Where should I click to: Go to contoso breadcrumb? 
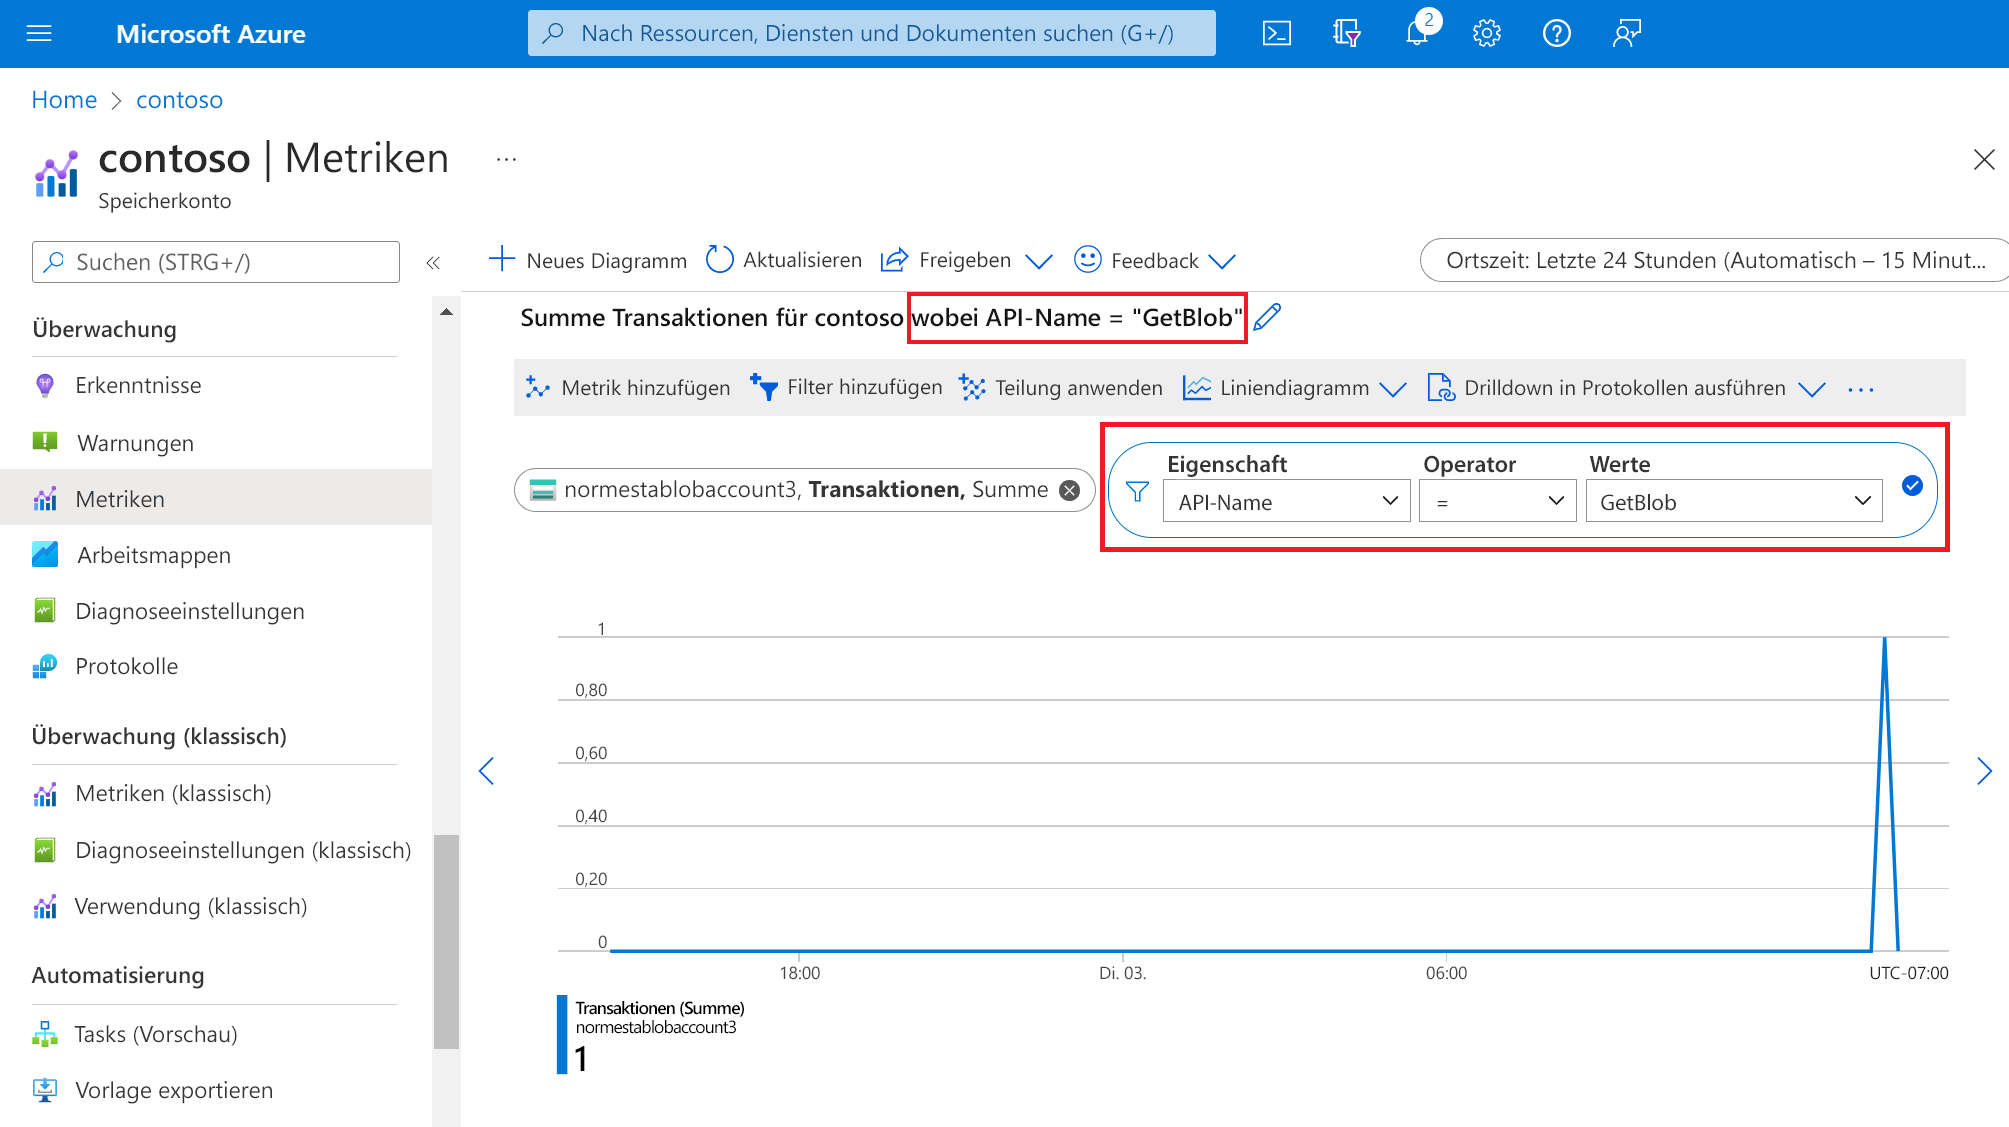click(x=179, y=100)
